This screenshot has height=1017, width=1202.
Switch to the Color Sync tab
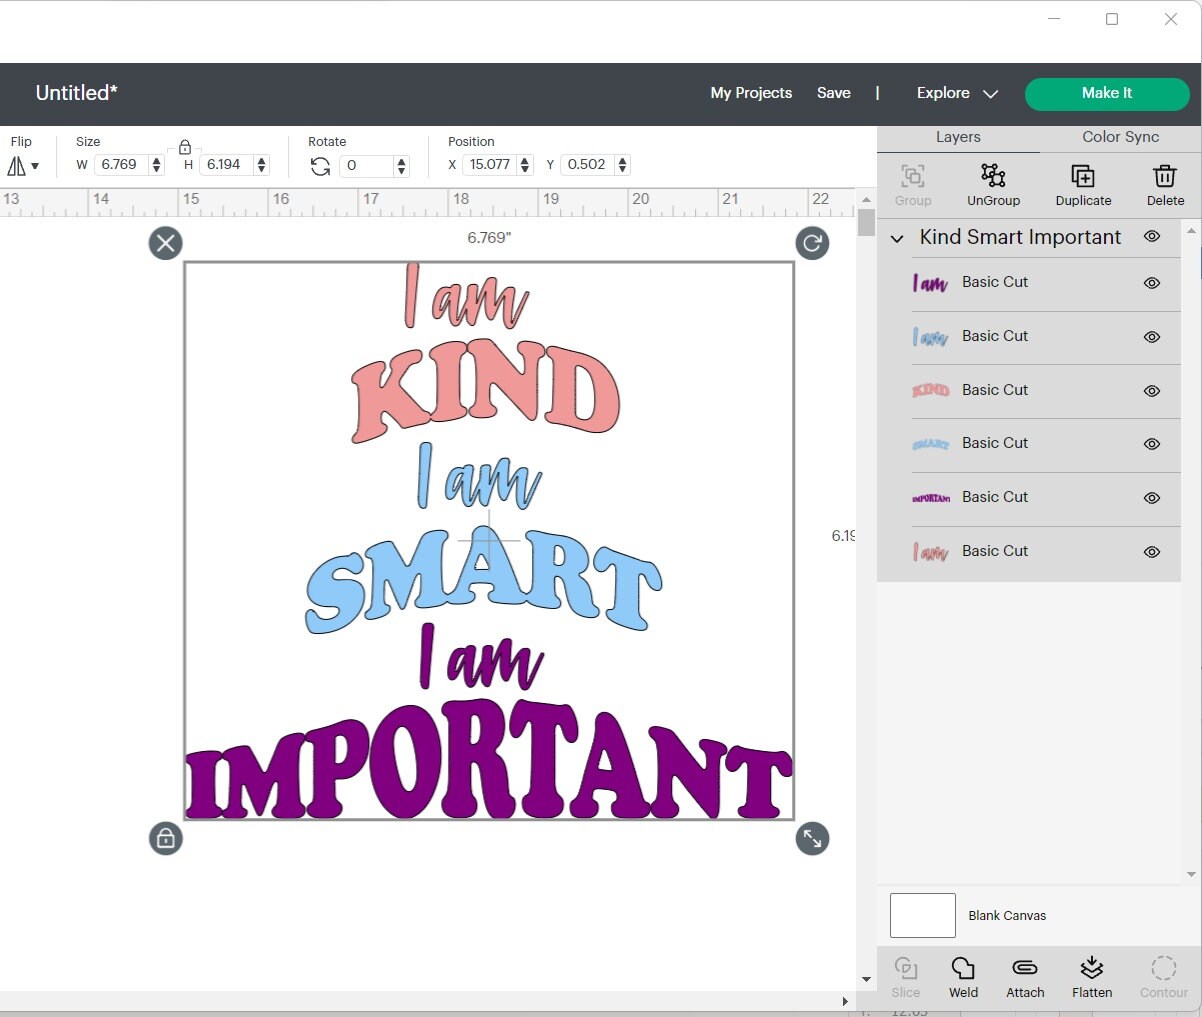point(1119,137)
